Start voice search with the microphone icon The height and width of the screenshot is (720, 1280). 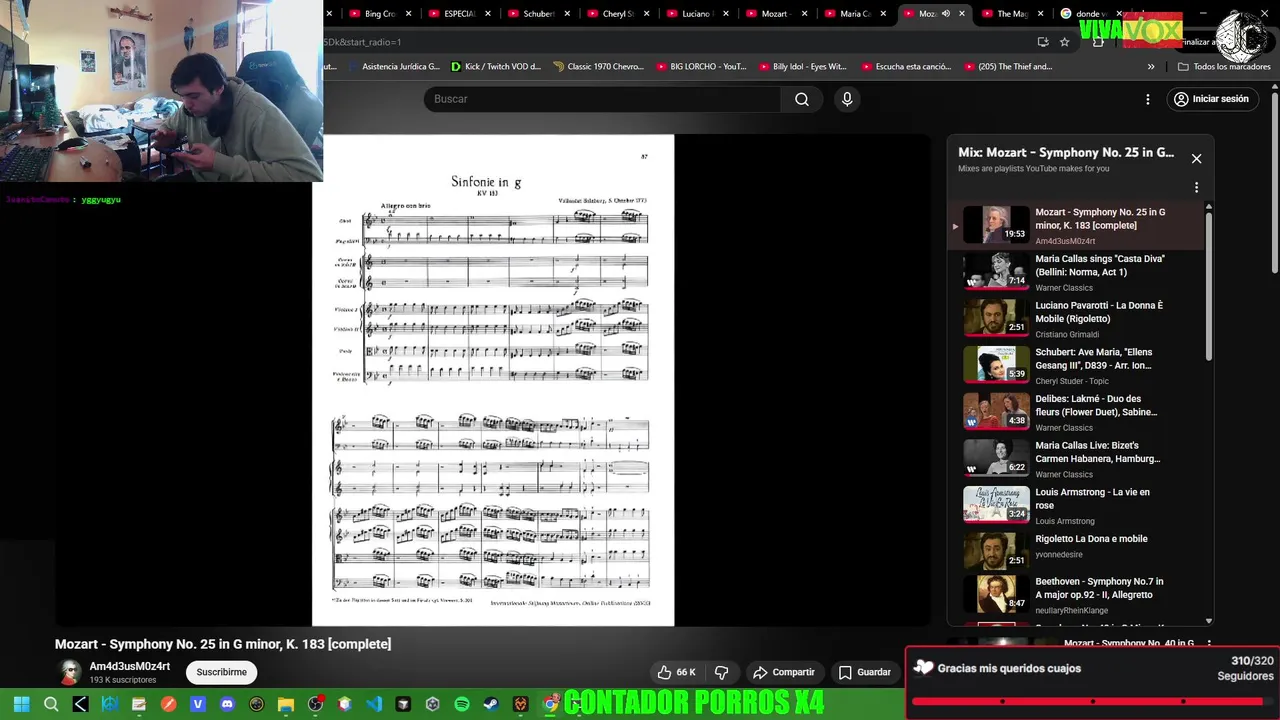(847, 99)
